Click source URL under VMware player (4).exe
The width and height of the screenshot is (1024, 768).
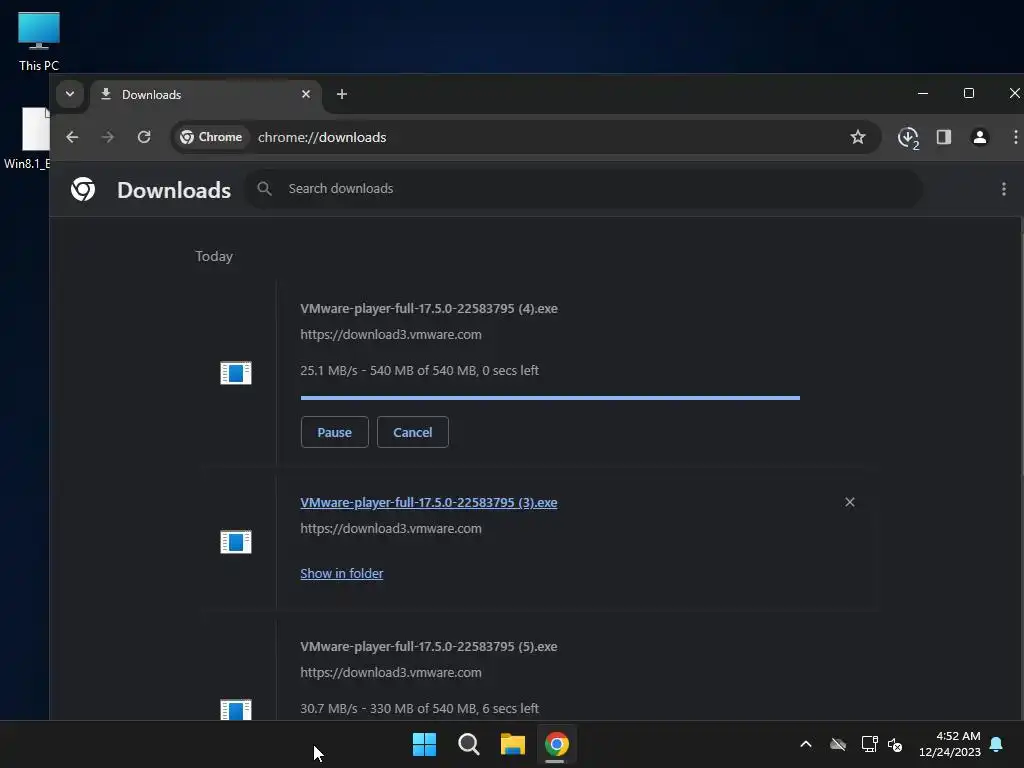pyautogui.click(x=391, y=334)
